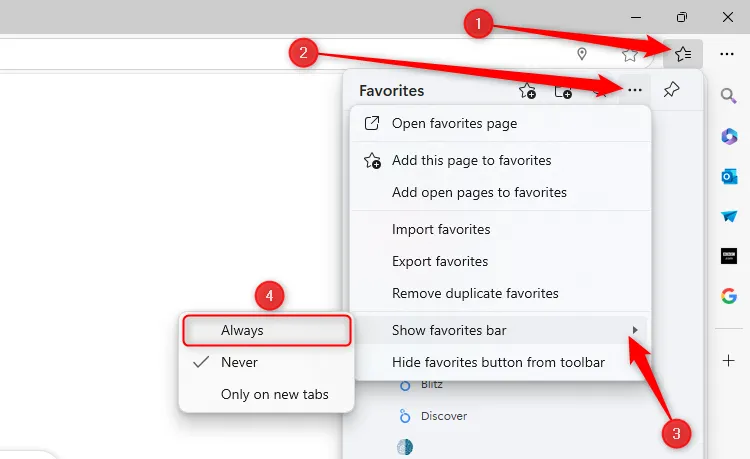This screenshot has height=459, width=750.
Task: Click the add-folder icon in Favorites header
Action: pyautogui.click(x=564, y=91)
